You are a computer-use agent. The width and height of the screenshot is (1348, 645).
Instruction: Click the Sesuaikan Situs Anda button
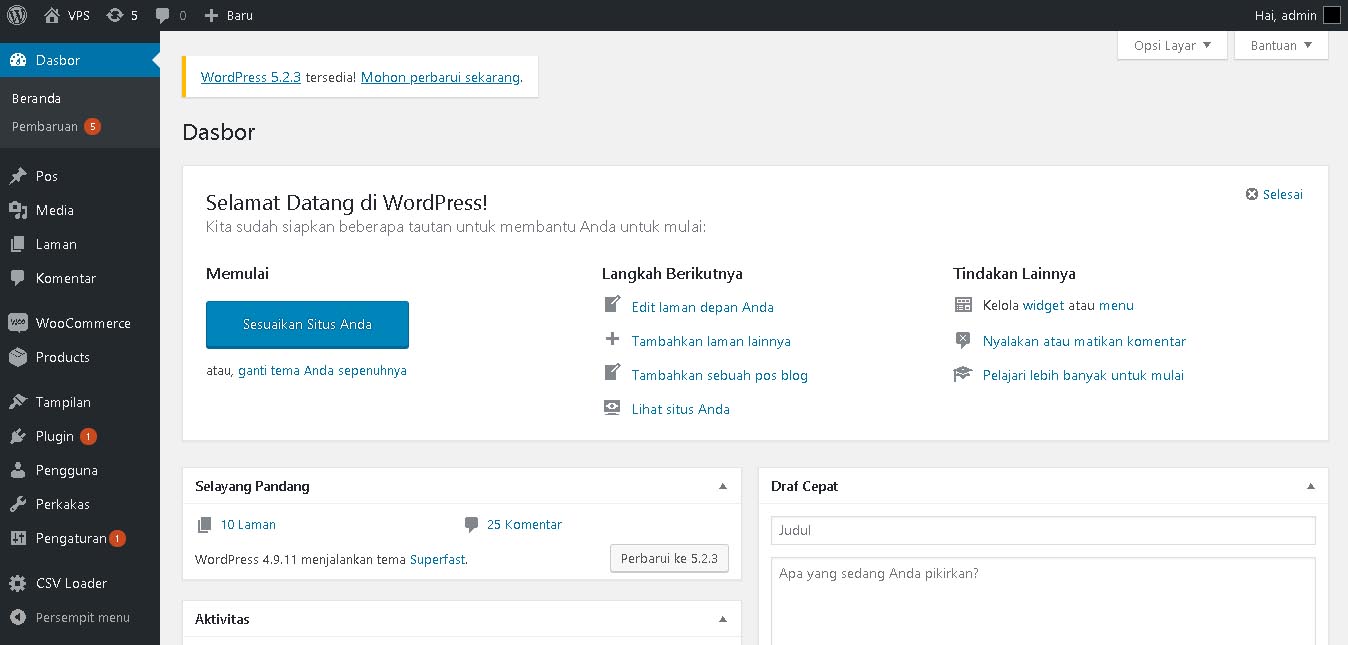pyautogui.click(x=307, y=324)
